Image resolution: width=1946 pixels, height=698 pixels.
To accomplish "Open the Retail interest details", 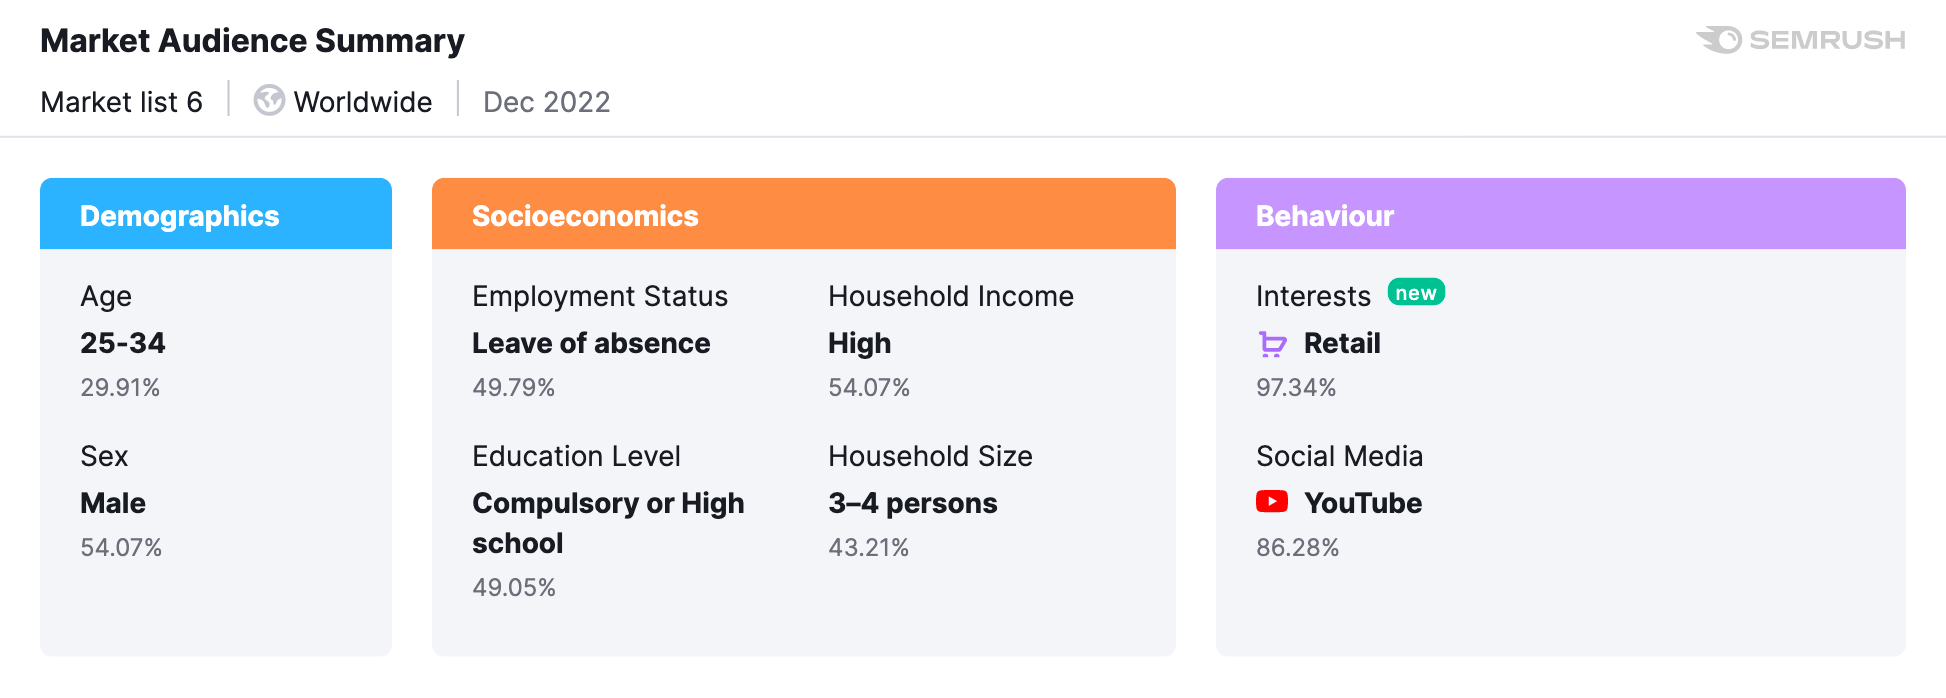I will coord(1342,343).
